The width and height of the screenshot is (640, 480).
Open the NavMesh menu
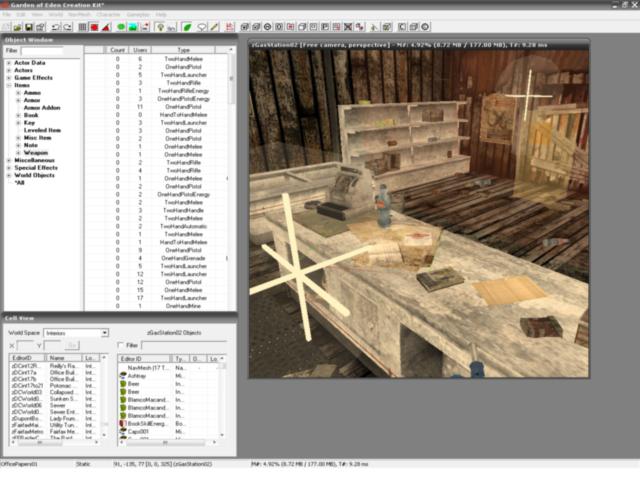coord(80,14)
